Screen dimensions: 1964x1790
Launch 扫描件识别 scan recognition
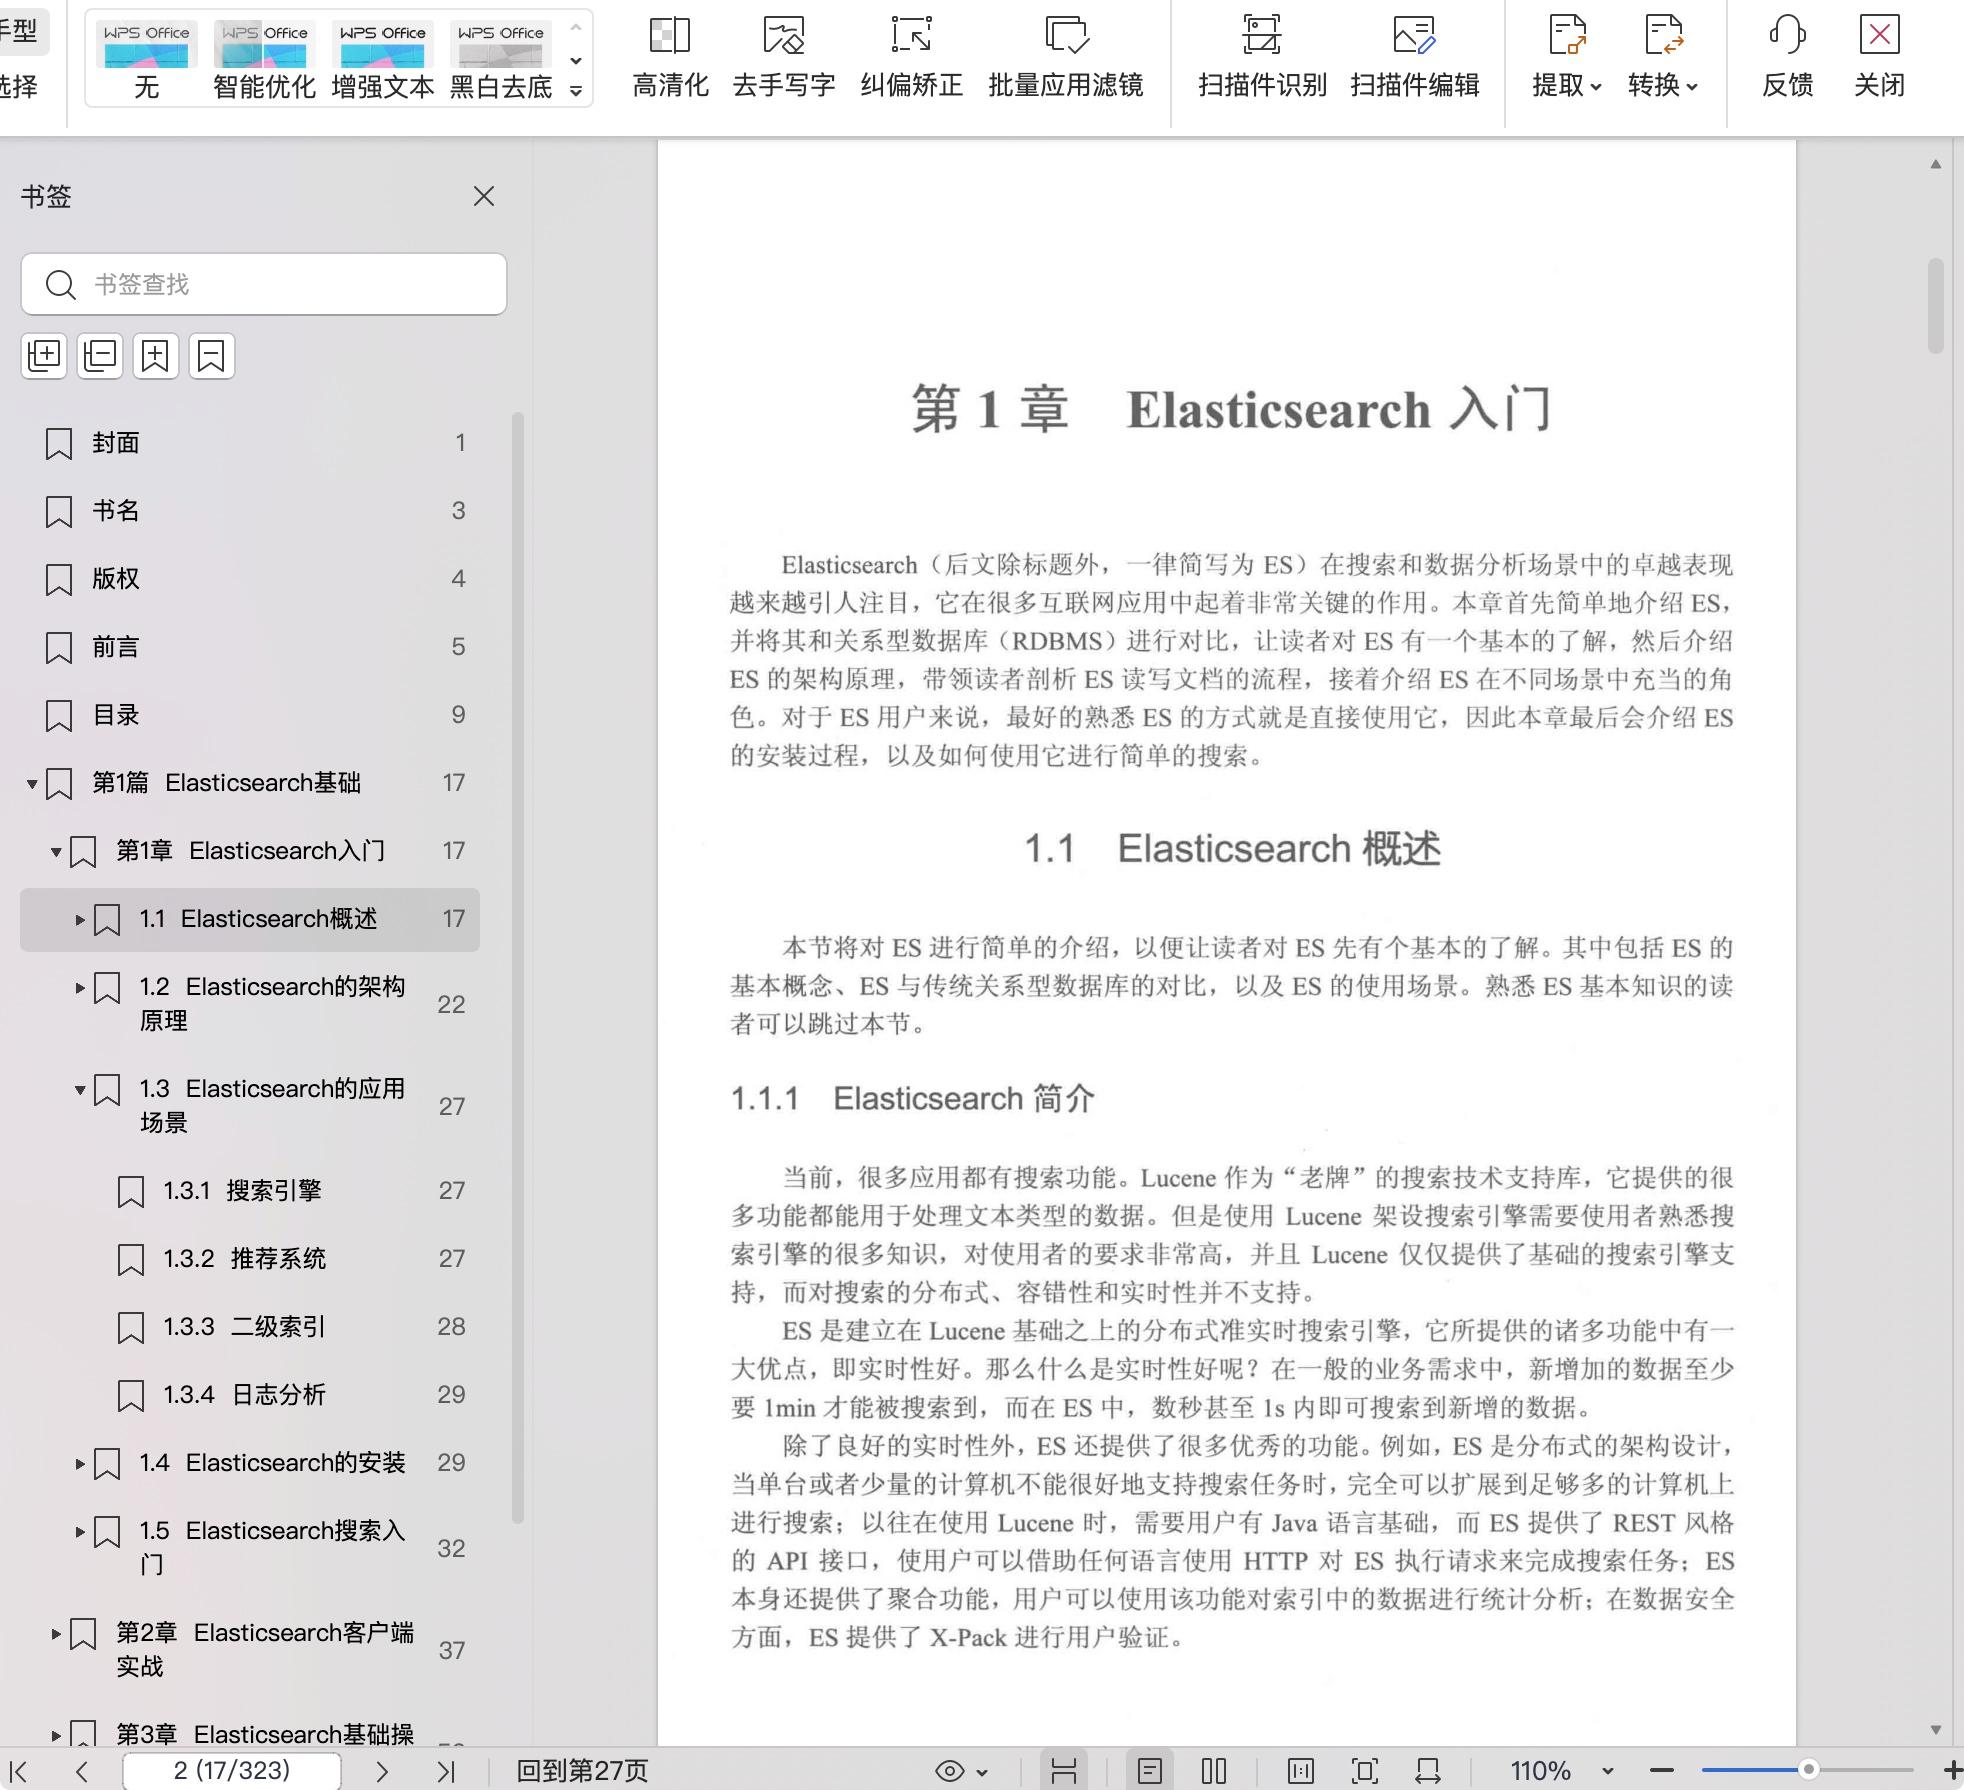1262,58
